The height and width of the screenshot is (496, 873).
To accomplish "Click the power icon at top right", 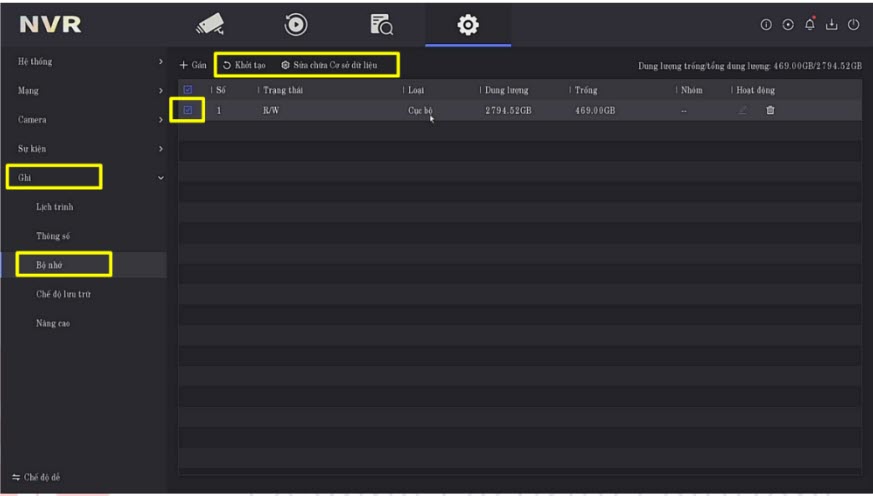I will click(x=854, y=26).
